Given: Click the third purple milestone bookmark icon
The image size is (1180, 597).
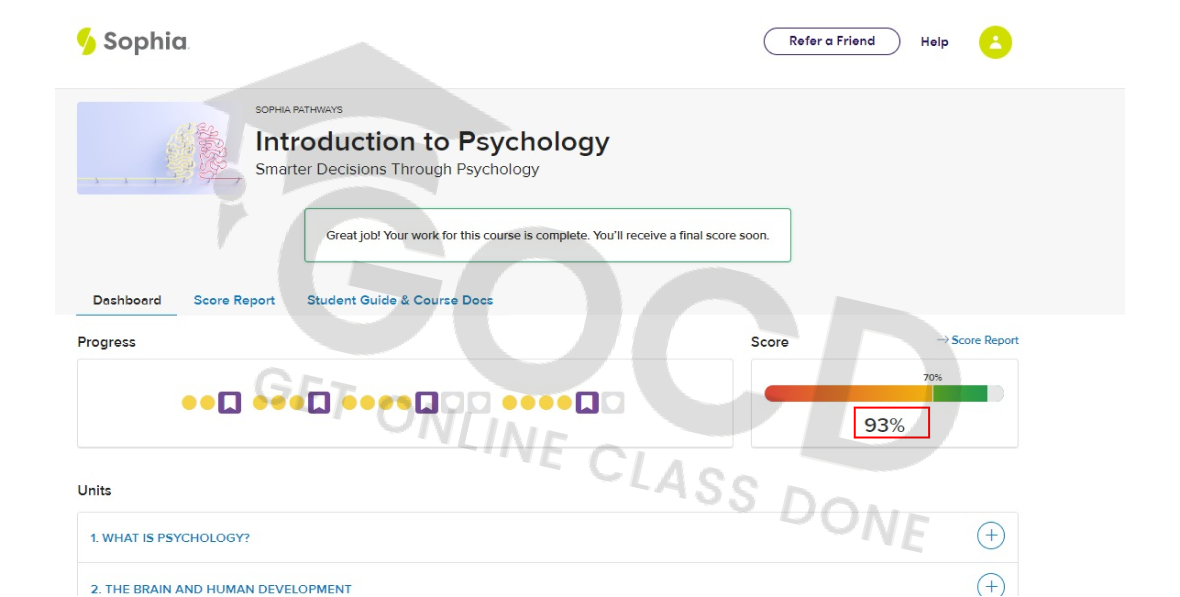Looking at the screenshot, I should [427, 403].
